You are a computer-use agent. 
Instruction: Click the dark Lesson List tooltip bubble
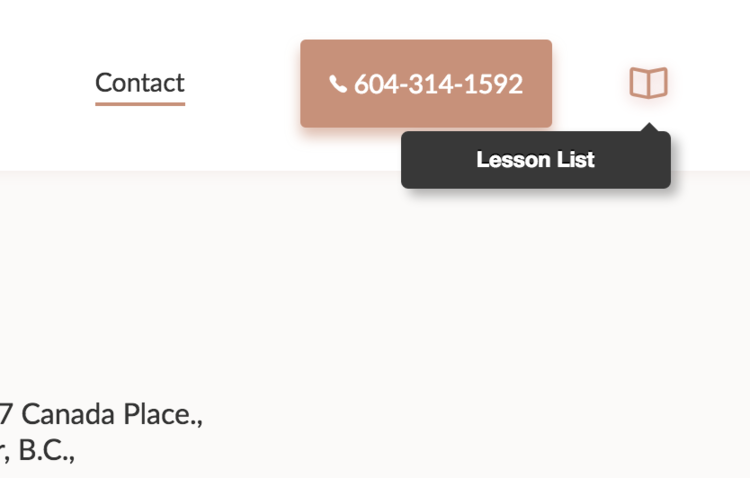[536, 160]
